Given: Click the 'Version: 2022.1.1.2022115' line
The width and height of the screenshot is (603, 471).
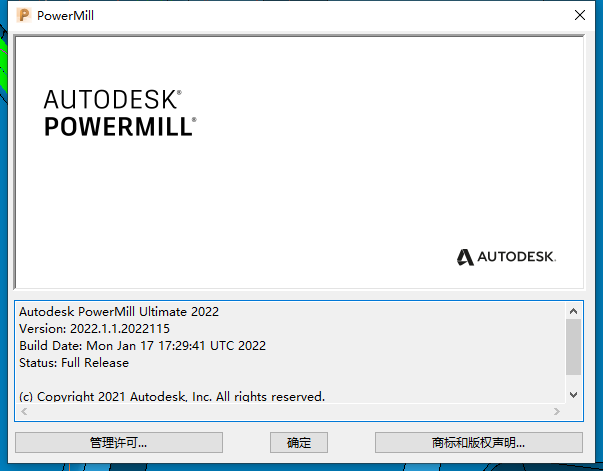Looking at the screenshot, I should coord(94,328).
